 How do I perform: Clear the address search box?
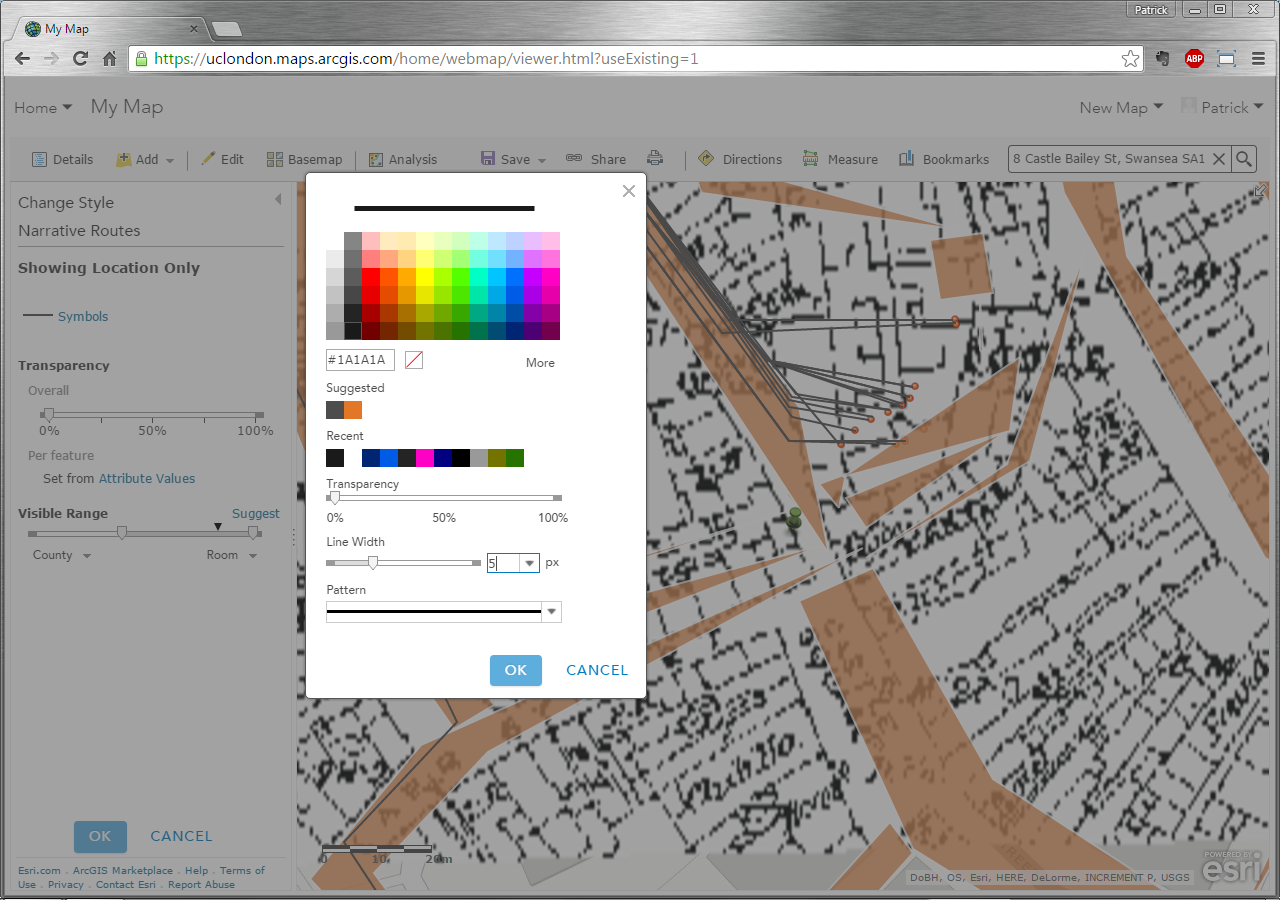(1219, 158)
